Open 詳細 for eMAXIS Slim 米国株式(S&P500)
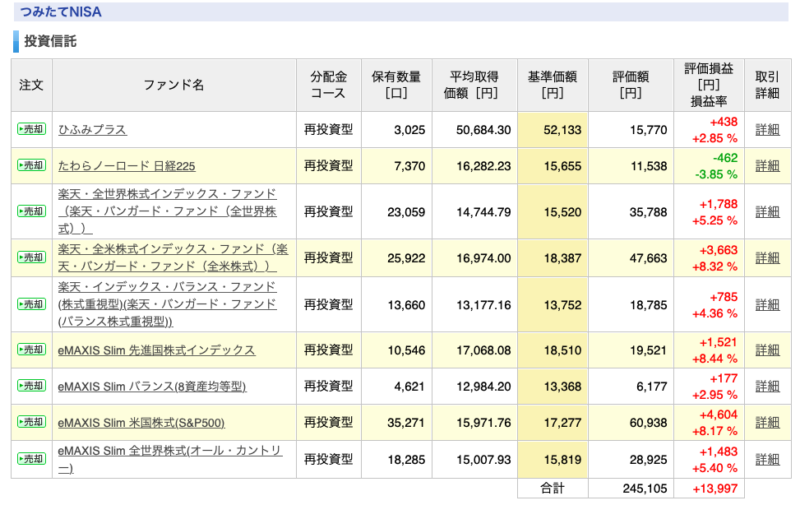This screenshot has height=505, width=800. [767, 423]
